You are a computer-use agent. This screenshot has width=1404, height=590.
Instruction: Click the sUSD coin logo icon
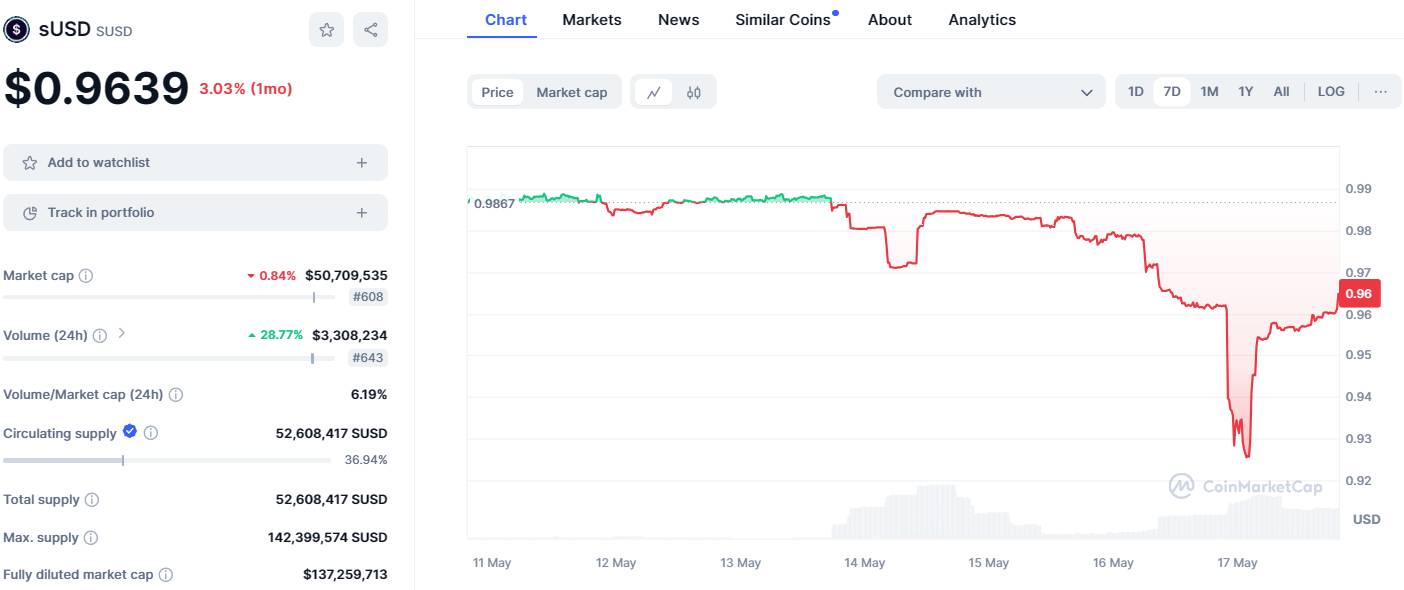pos(17,30)
